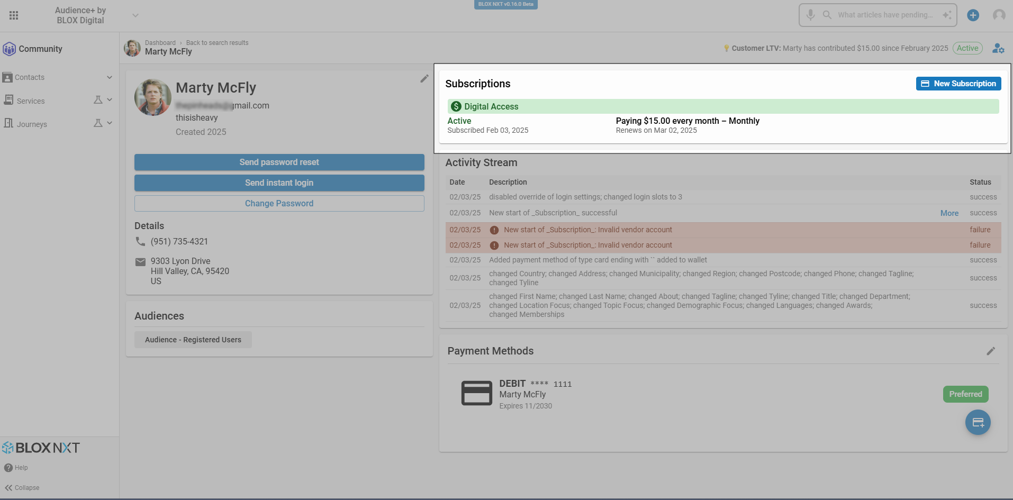Click Send password reset button

(x=279, y=162)
